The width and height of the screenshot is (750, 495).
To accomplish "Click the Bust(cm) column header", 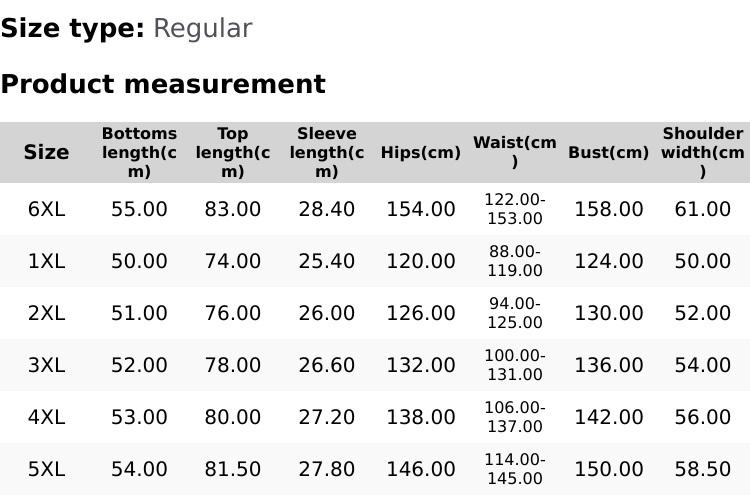I will click(x=608, y=153).
